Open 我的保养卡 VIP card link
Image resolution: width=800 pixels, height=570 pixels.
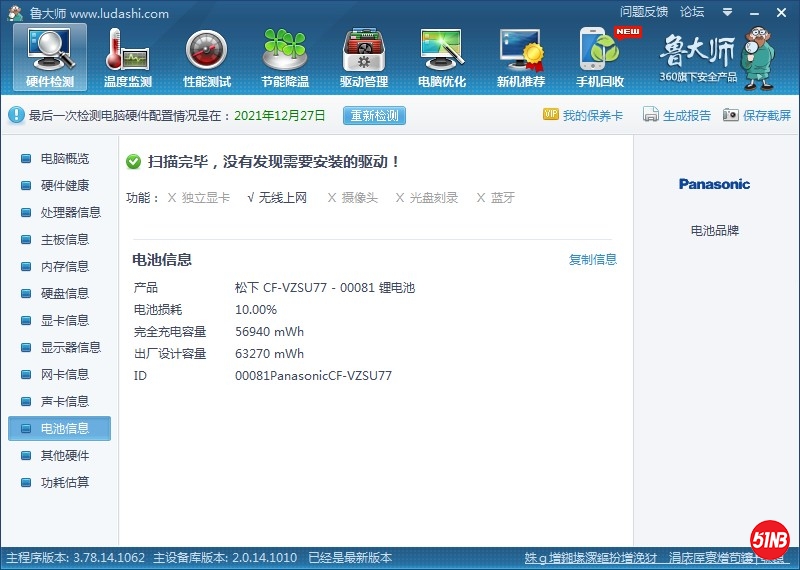tap(583, 116)
